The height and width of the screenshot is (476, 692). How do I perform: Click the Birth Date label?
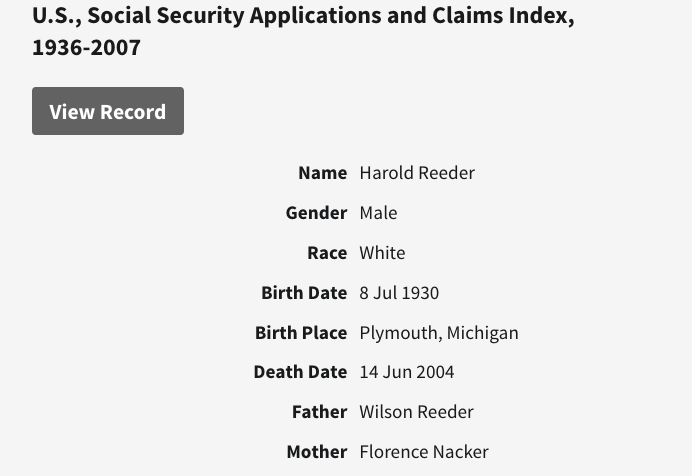[x=304, y=293]
